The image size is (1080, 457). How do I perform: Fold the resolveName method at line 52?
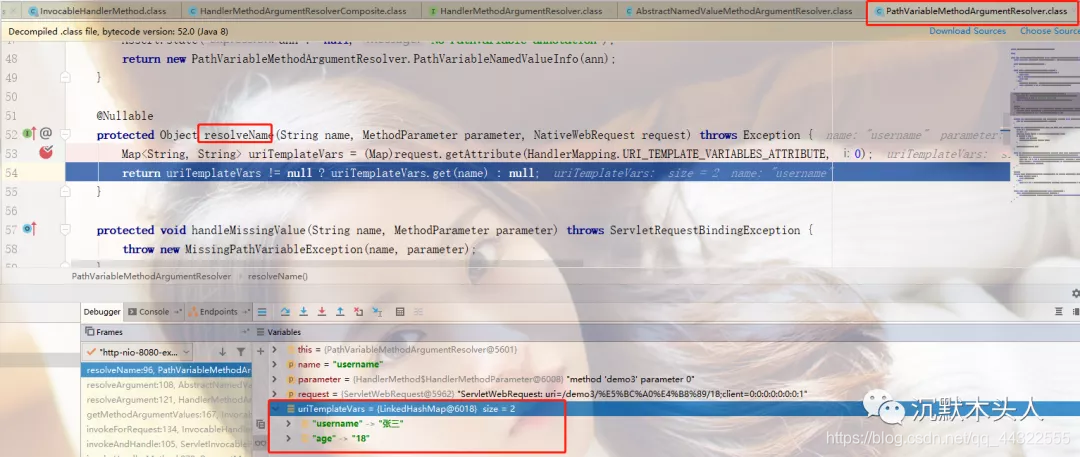[65, 134]
